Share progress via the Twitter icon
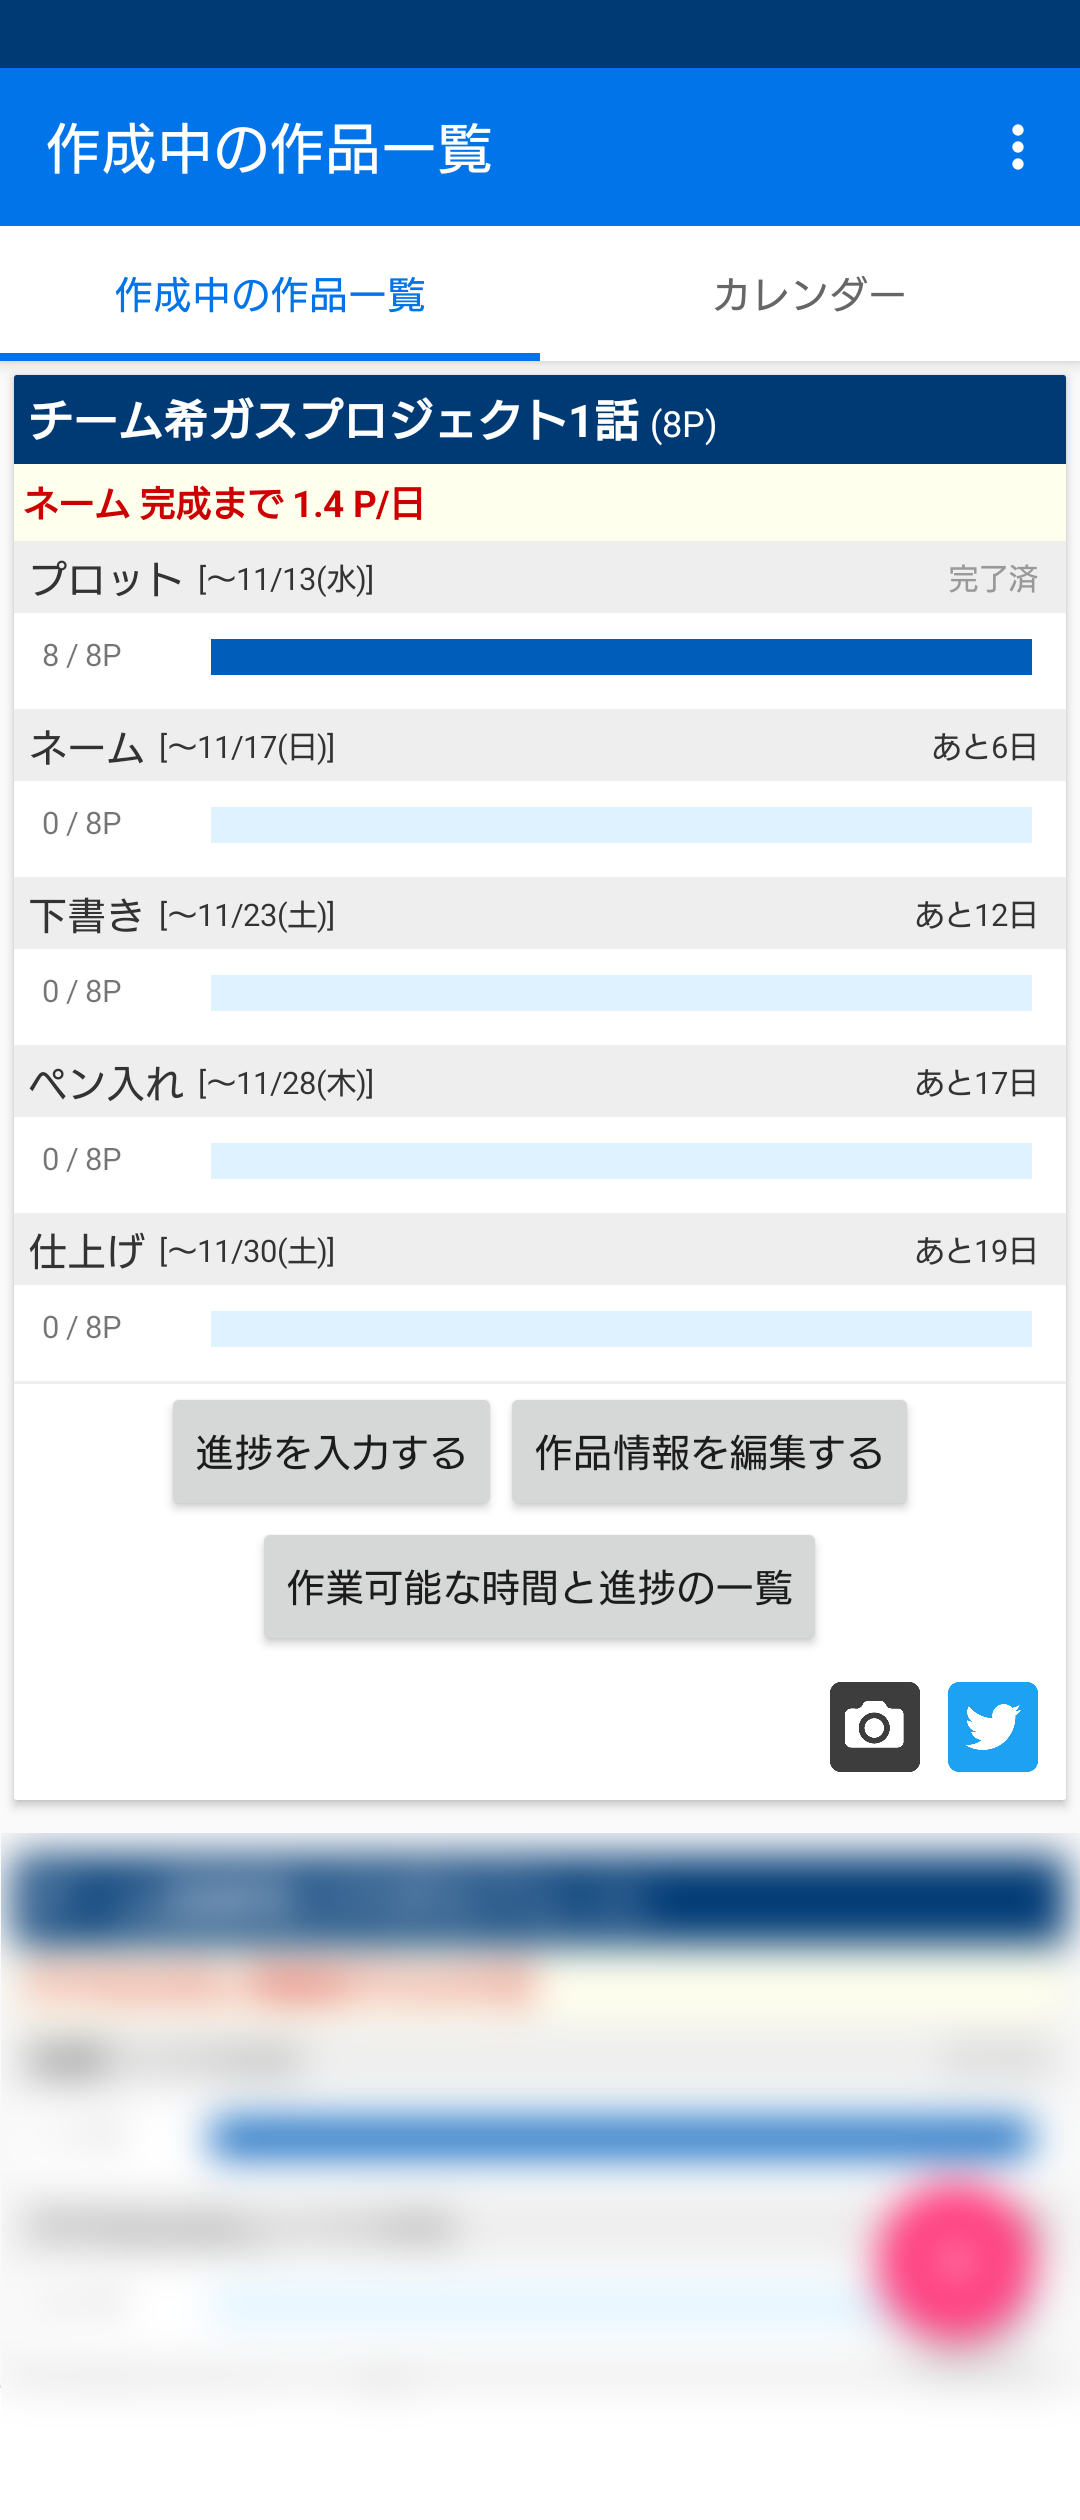Viewport: 1080px width, 2520px height. [x=992, y=1727]
